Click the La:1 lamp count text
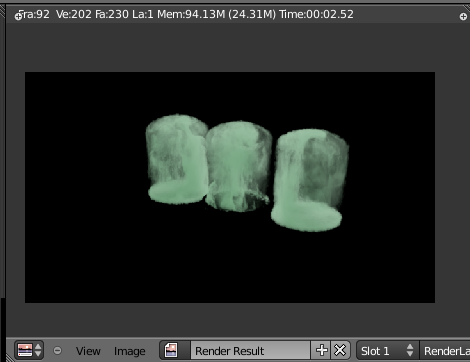The height and width of the screenshot is (362, 470). click(143, 14)
